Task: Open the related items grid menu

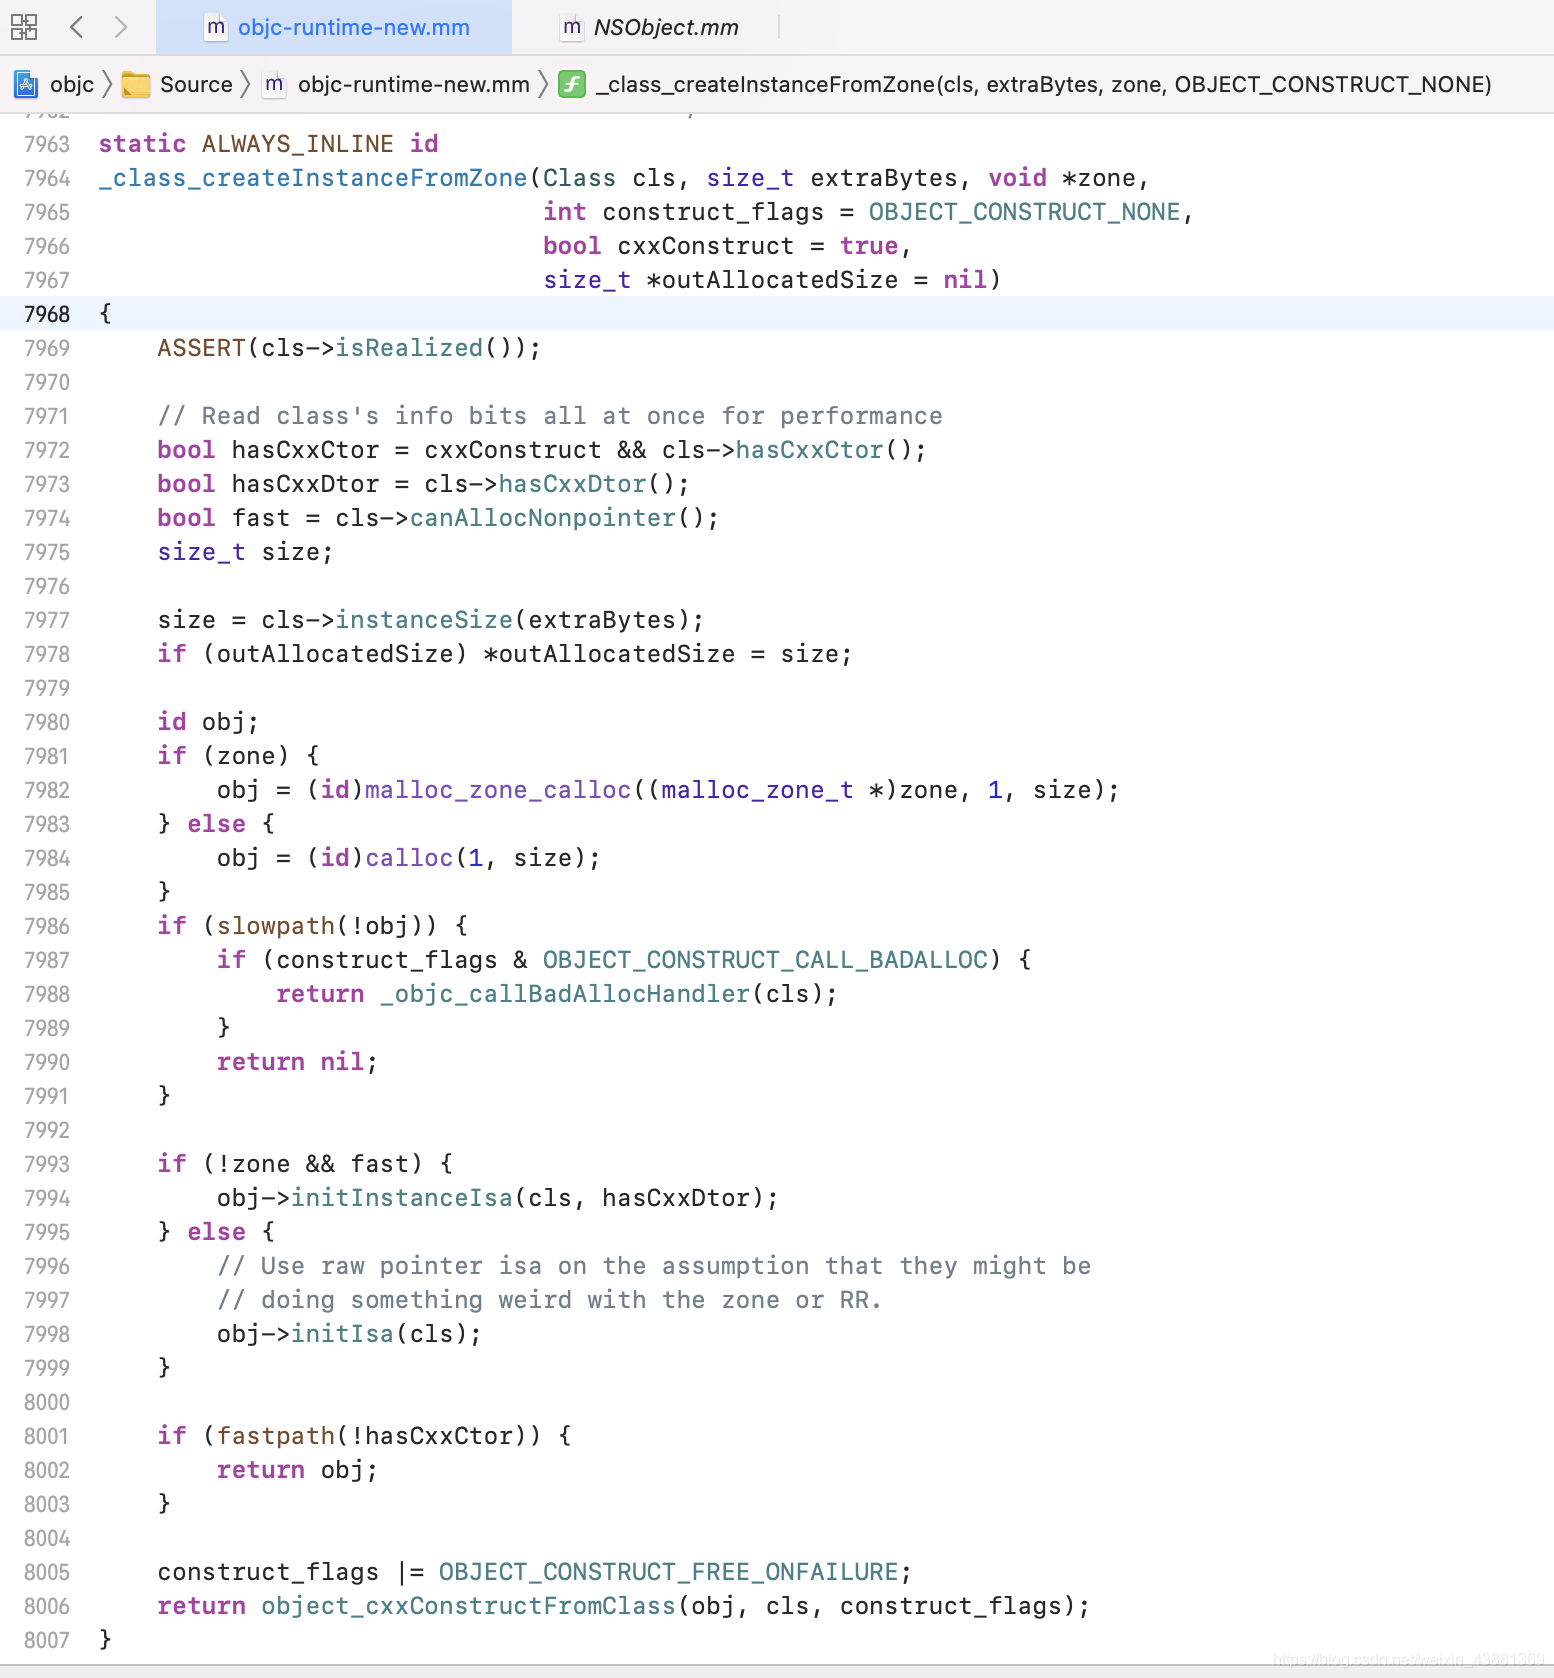Action: click(x=24, y=27)
